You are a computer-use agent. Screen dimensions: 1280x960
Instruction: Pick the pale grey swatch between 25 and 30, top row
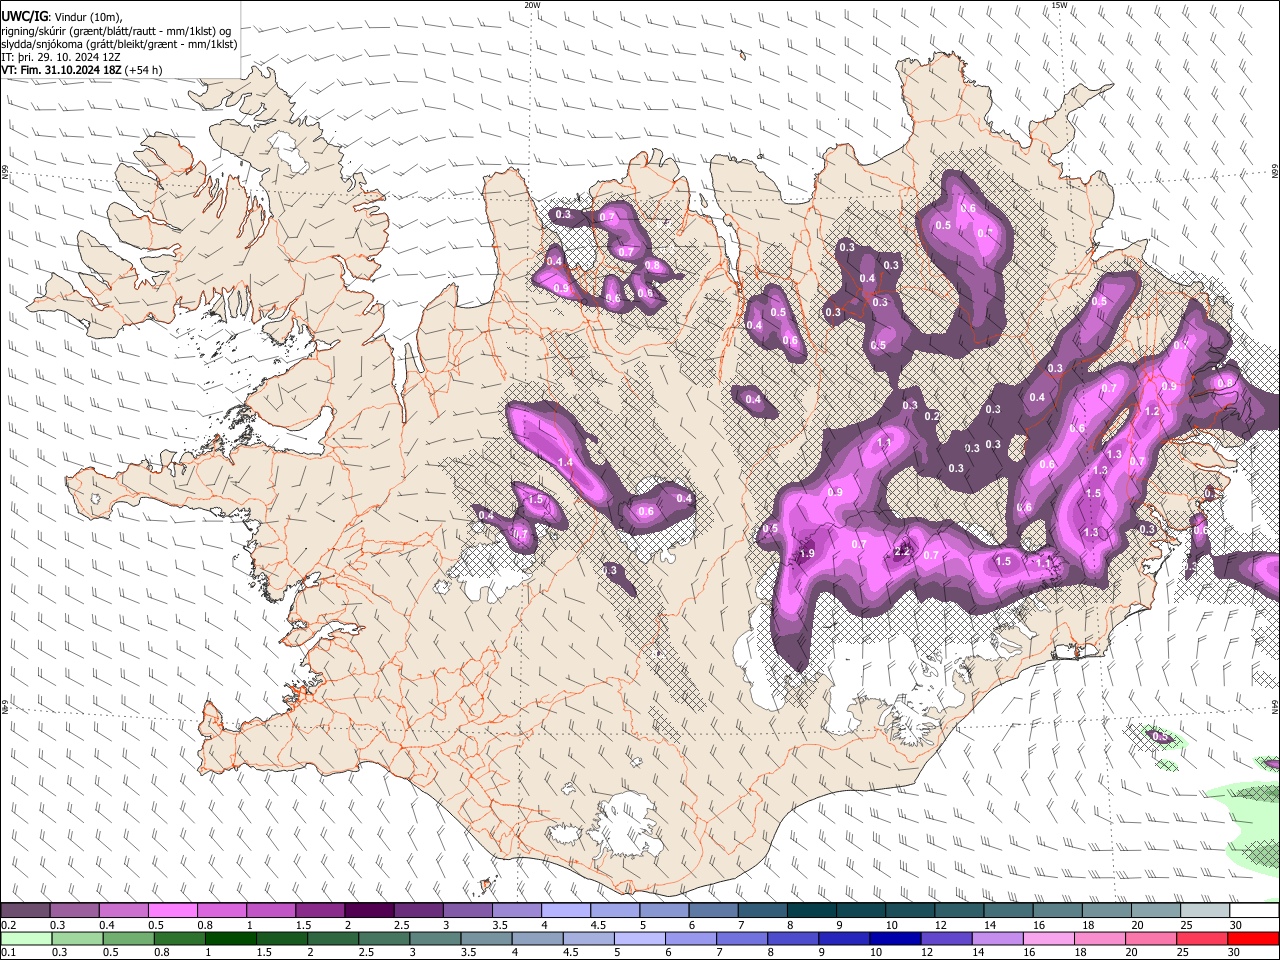tap(1205, 910)
